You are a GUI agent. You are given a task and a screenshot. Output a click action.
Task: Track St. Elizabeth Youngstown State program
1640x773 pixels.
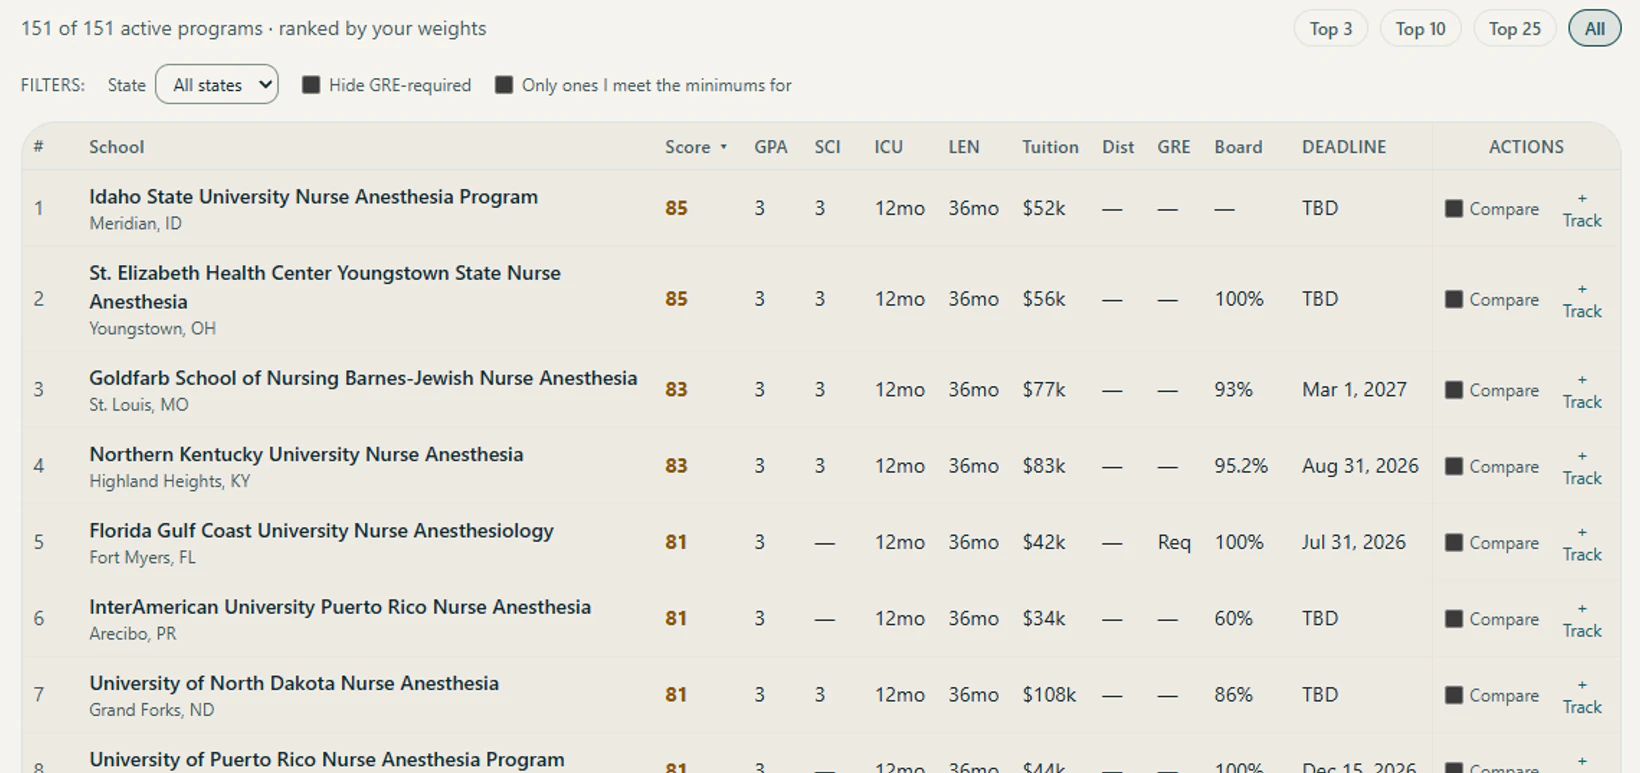[1582, 300]
